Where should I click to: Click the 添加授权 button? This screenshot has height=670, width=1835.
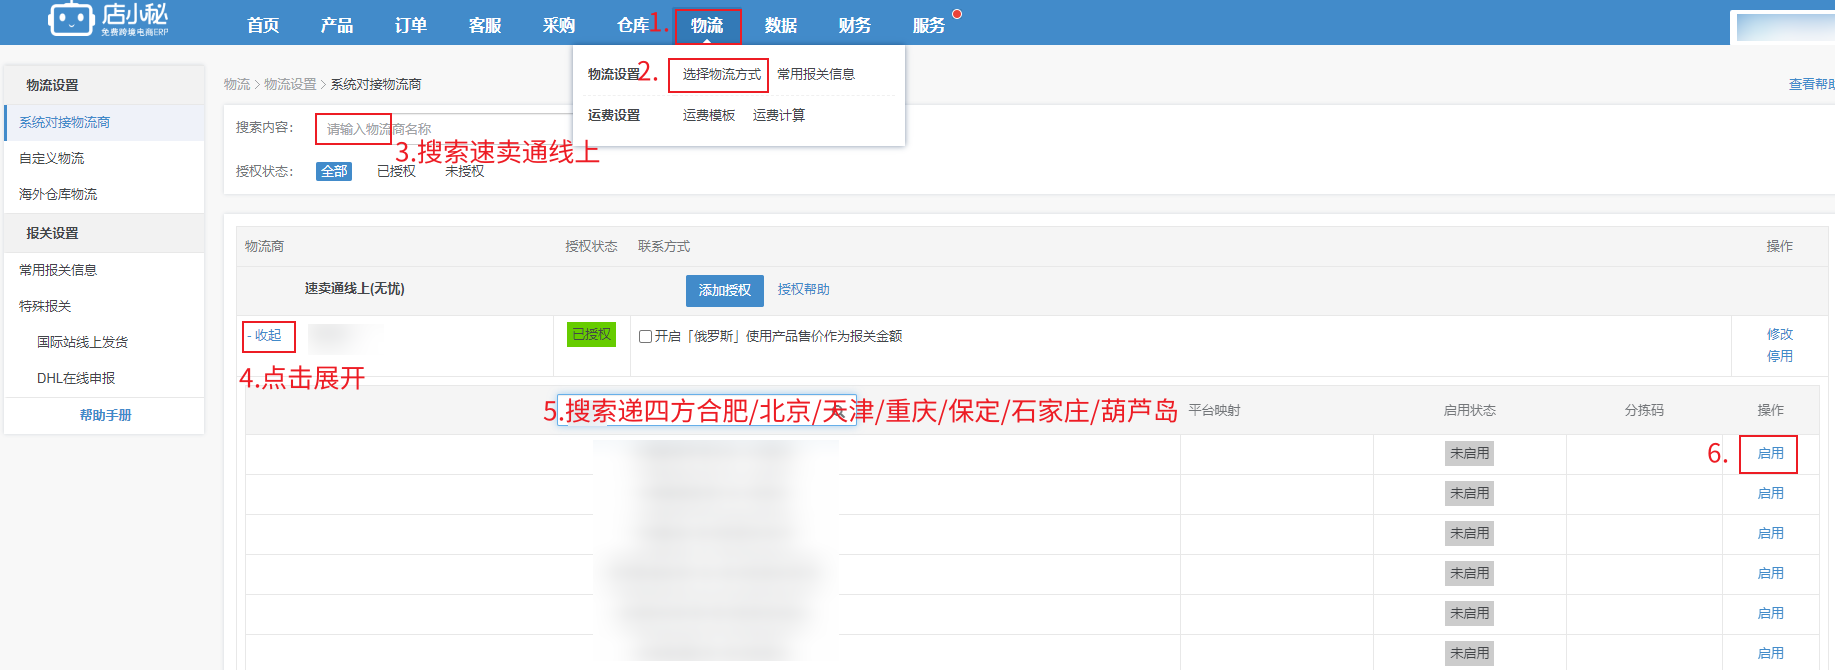pyautogui.click(x=725, y=290)
